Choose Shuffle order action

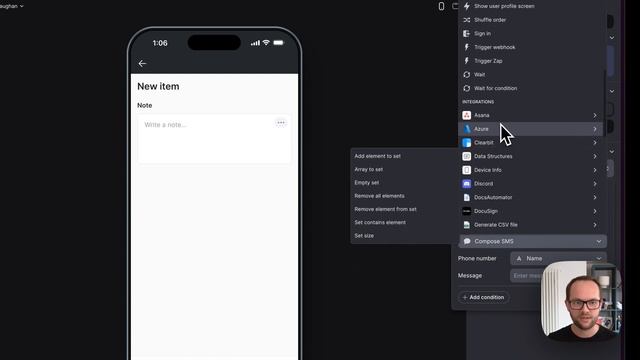point(490,20)
